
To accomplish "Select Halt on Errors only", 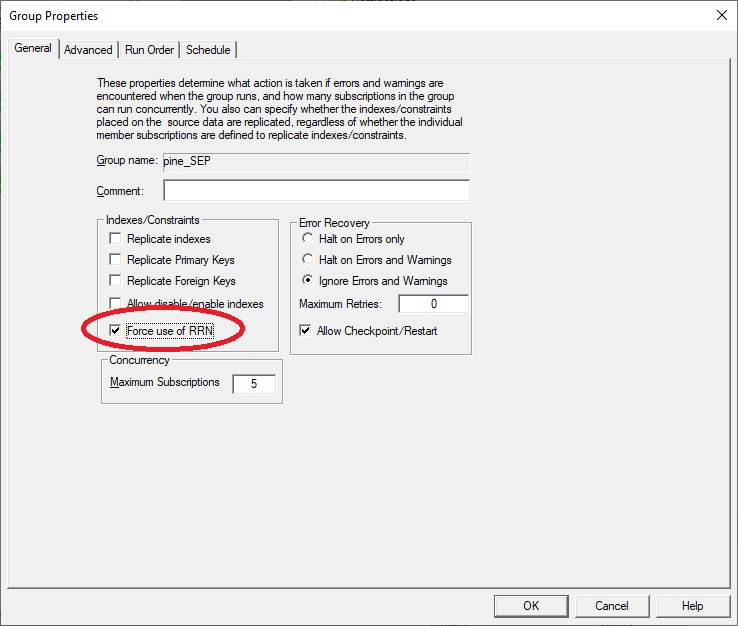I will (306, 239).
